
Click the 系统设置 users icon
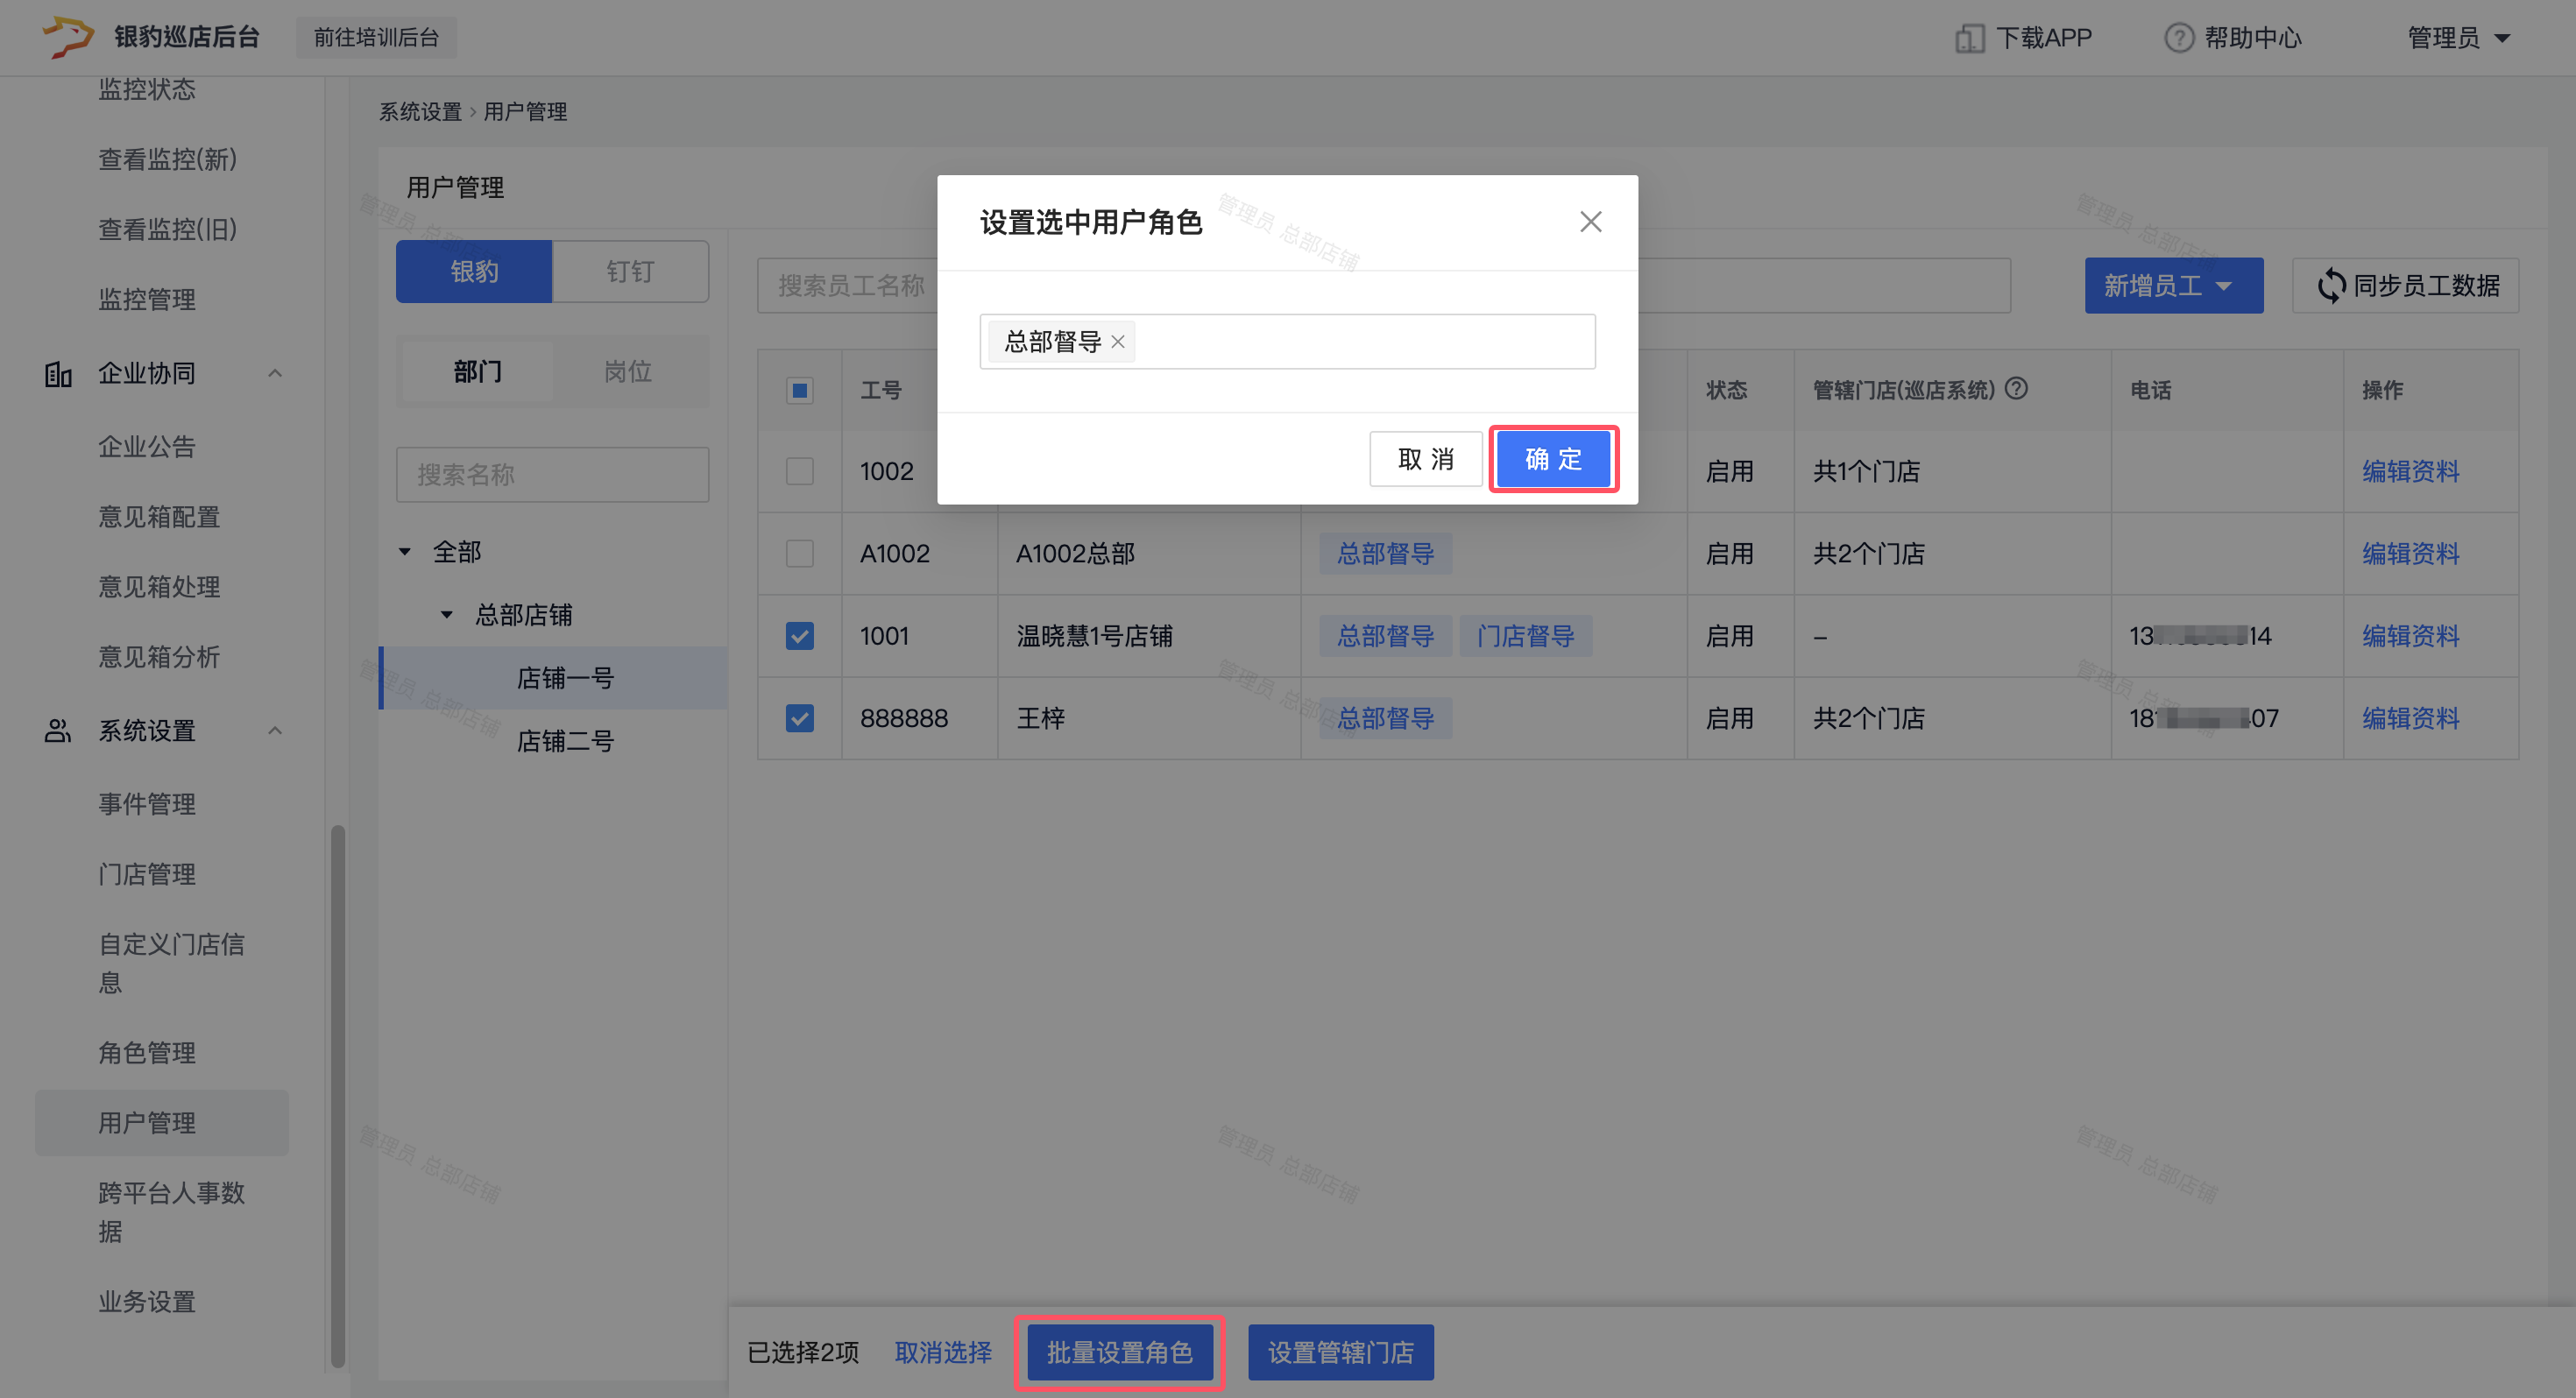pos(58,731)
